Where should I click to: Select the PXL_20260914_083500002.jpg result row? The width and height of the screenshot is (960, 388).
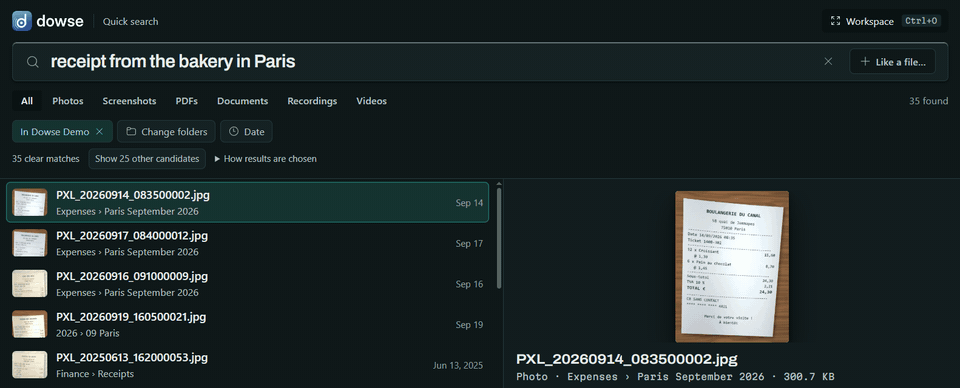tap(247, 203)
